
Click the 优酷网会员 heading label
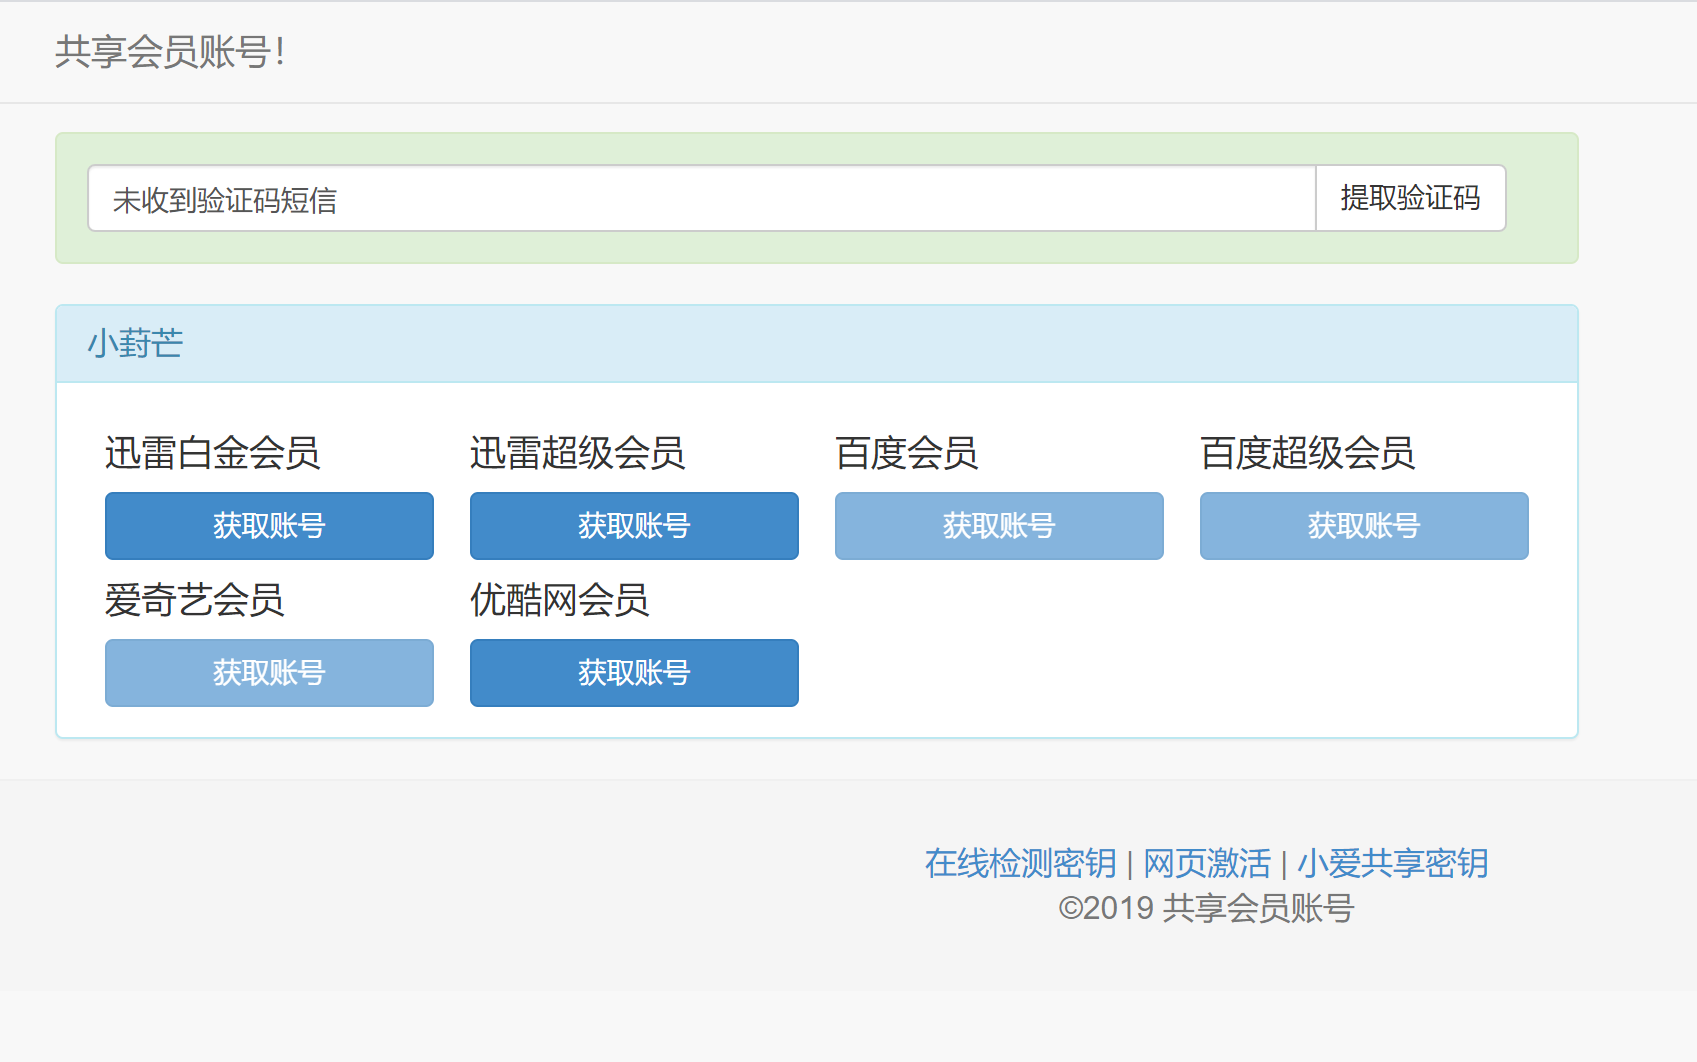tap(559, 600)
